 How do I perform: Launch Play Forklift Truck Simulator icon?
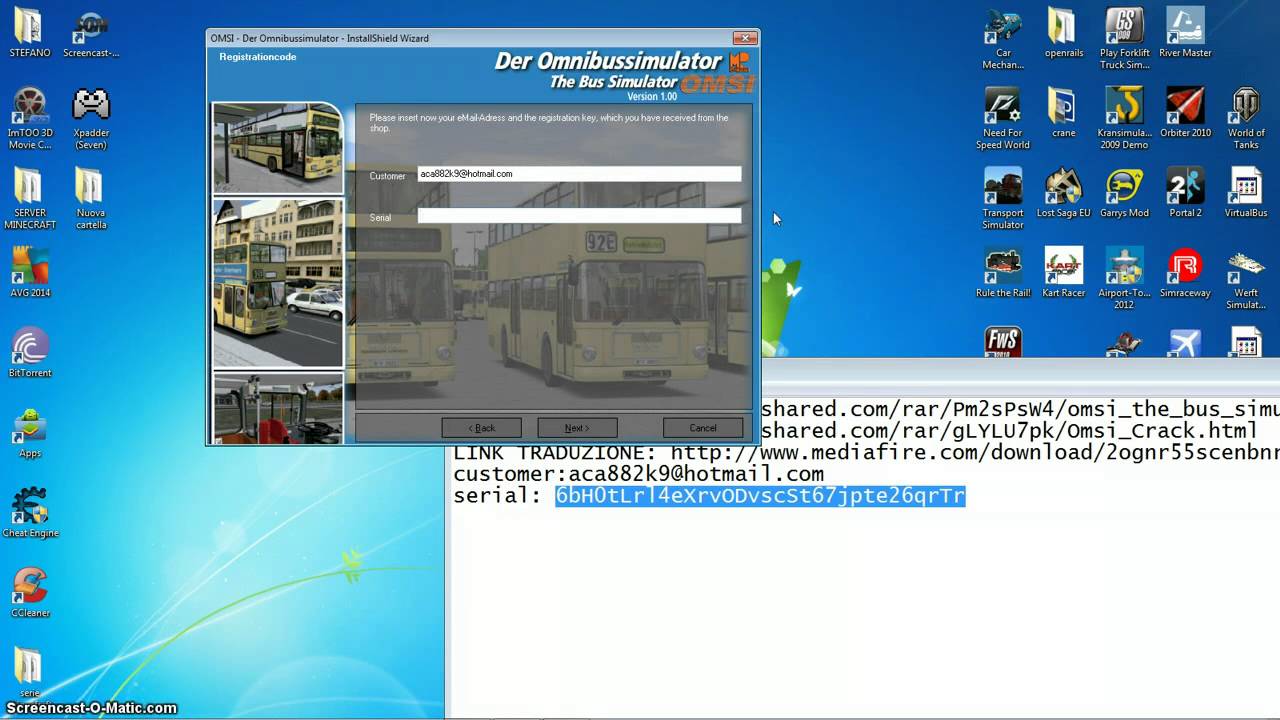point(1124,39)
